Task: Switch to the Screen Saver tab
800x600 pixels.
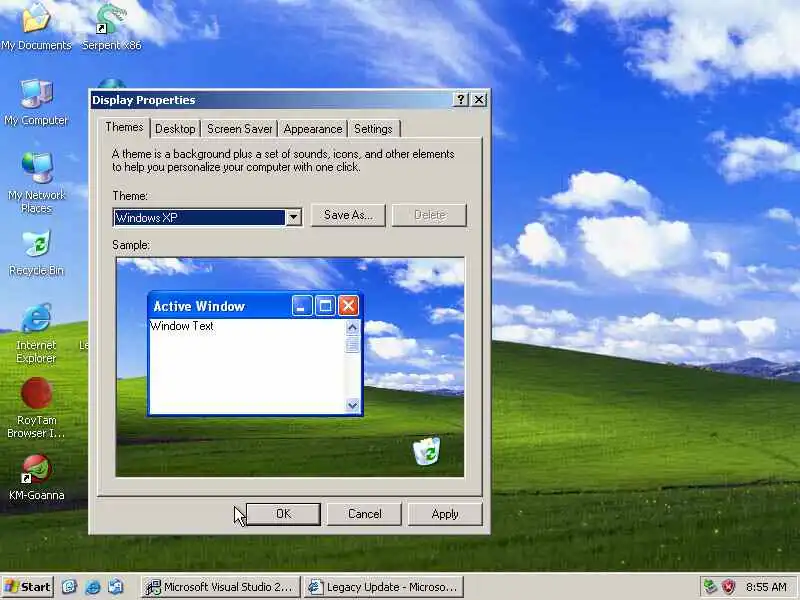Action: 239,129
